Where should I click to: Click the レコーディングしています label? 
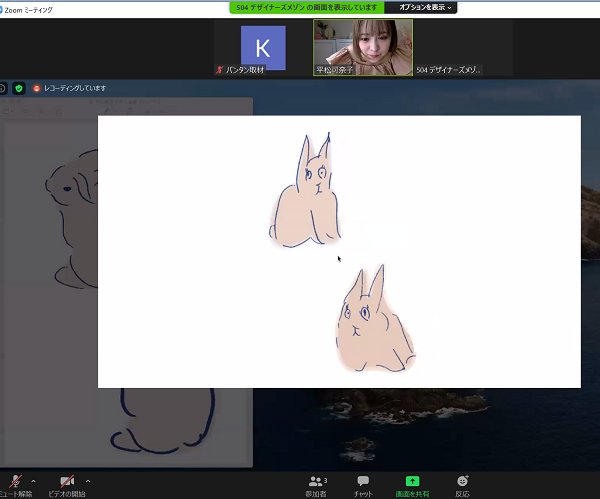point(75,88)
